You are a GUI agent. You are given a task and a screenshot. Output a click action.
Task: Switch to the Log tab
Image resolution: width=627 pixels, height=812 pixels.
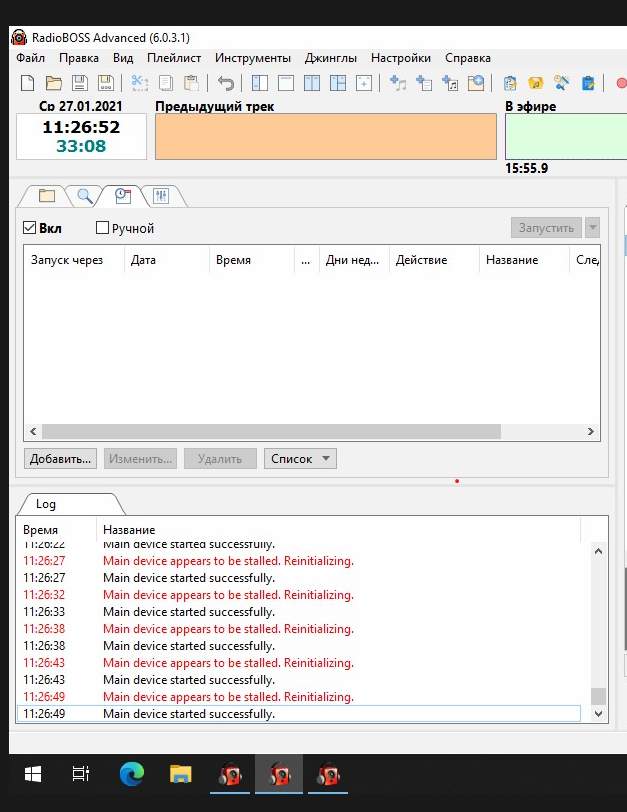point(46,504)
